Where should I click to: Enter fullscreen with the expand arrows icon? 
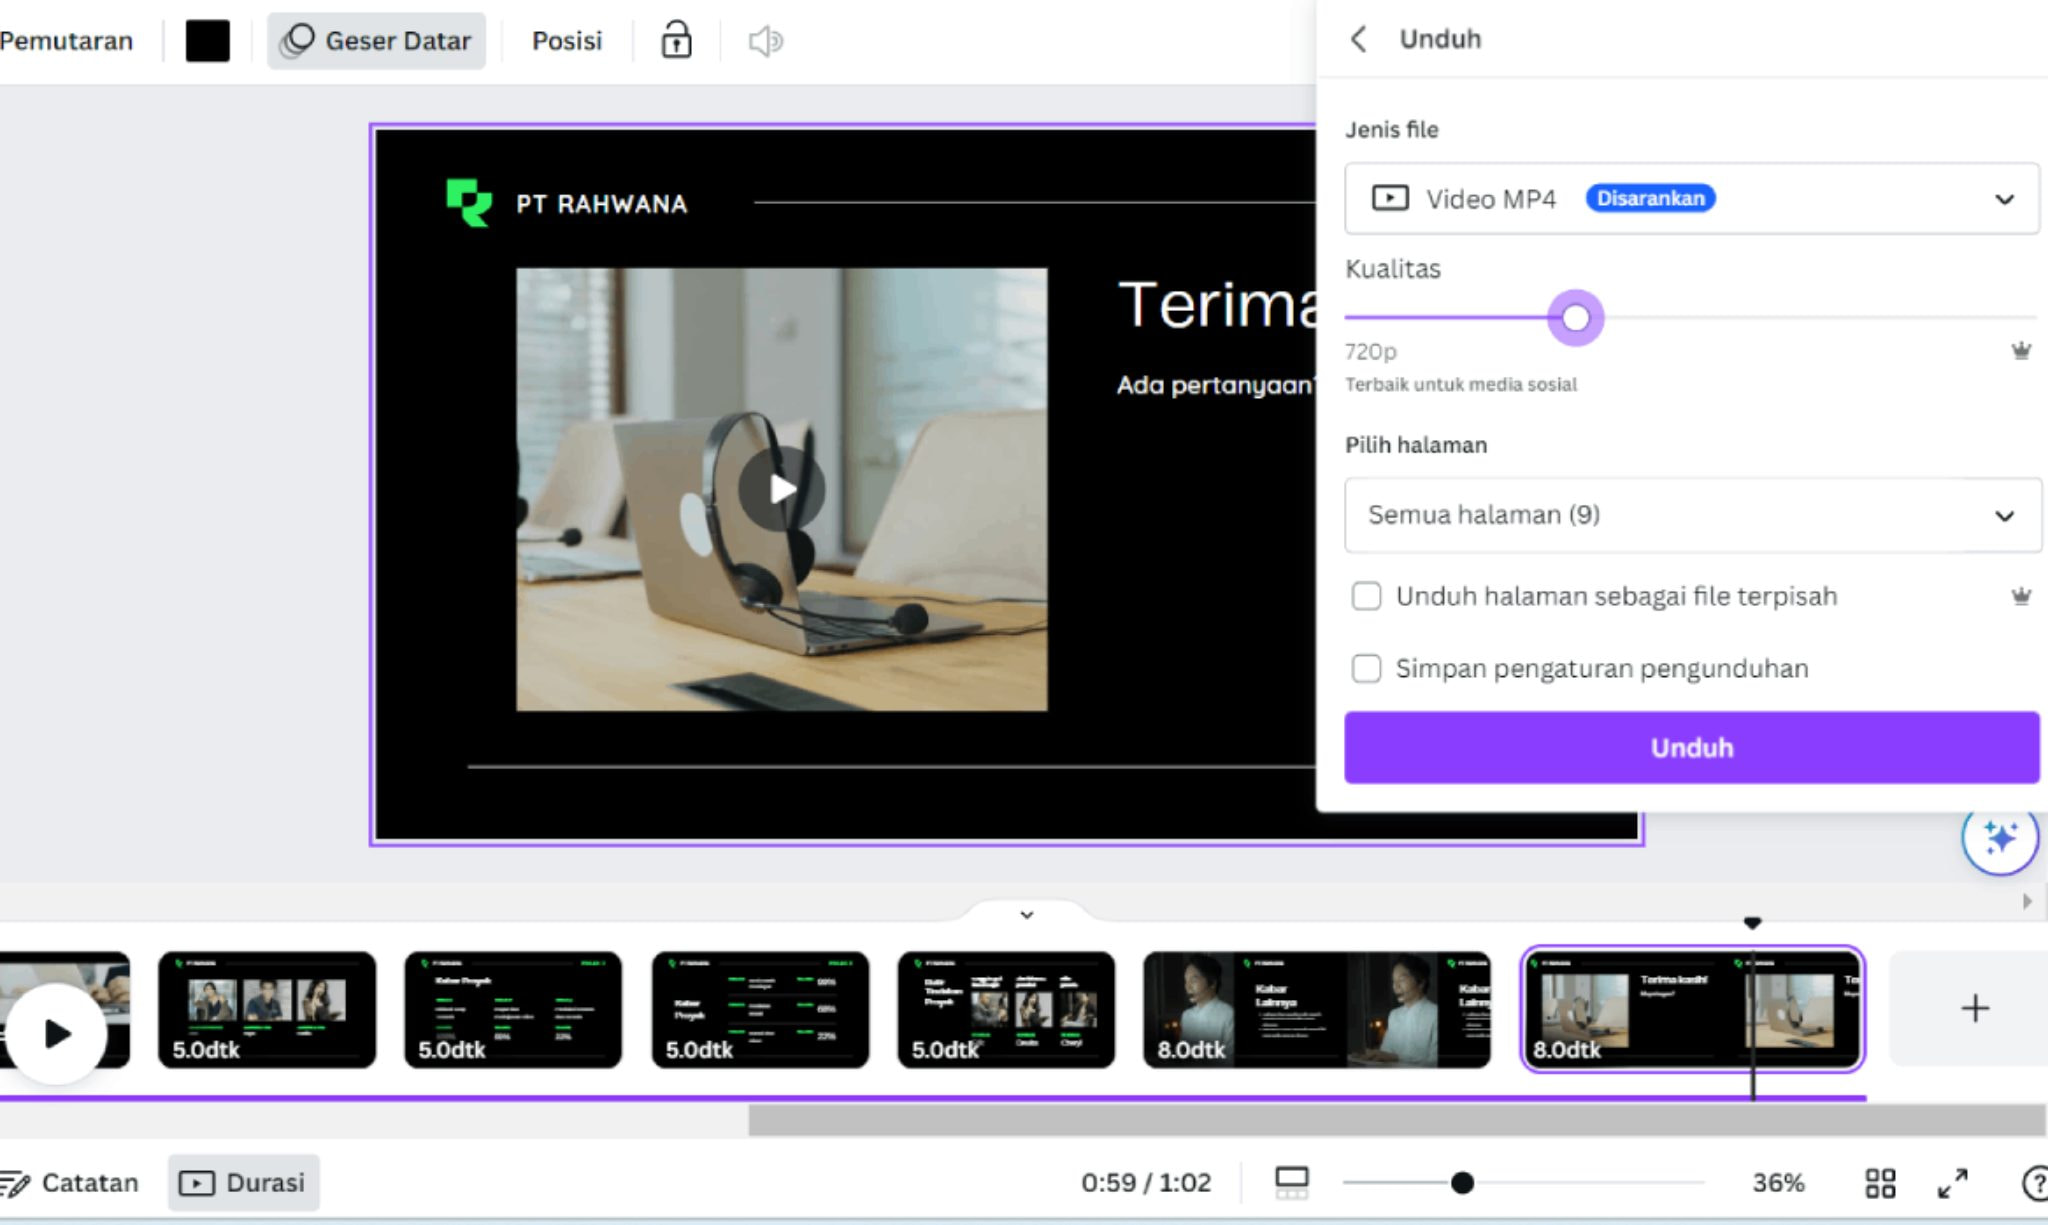1952,1182
